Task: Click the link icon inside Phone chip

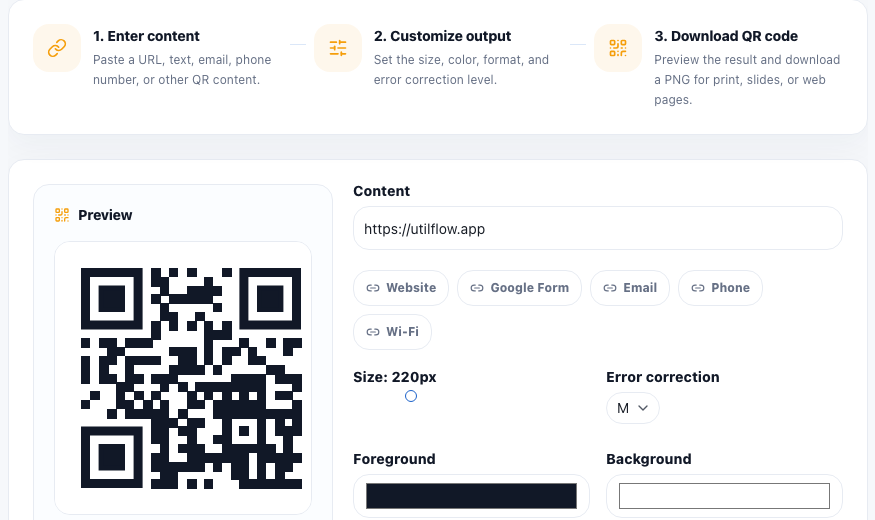Action: (x=698, y=288)
